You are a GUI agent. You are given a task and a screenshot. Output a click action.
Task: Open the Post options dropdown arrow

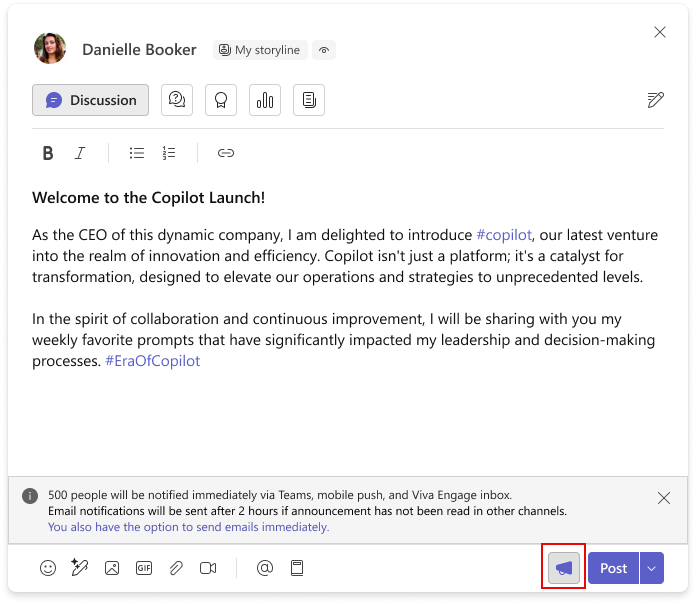[652, 568]
